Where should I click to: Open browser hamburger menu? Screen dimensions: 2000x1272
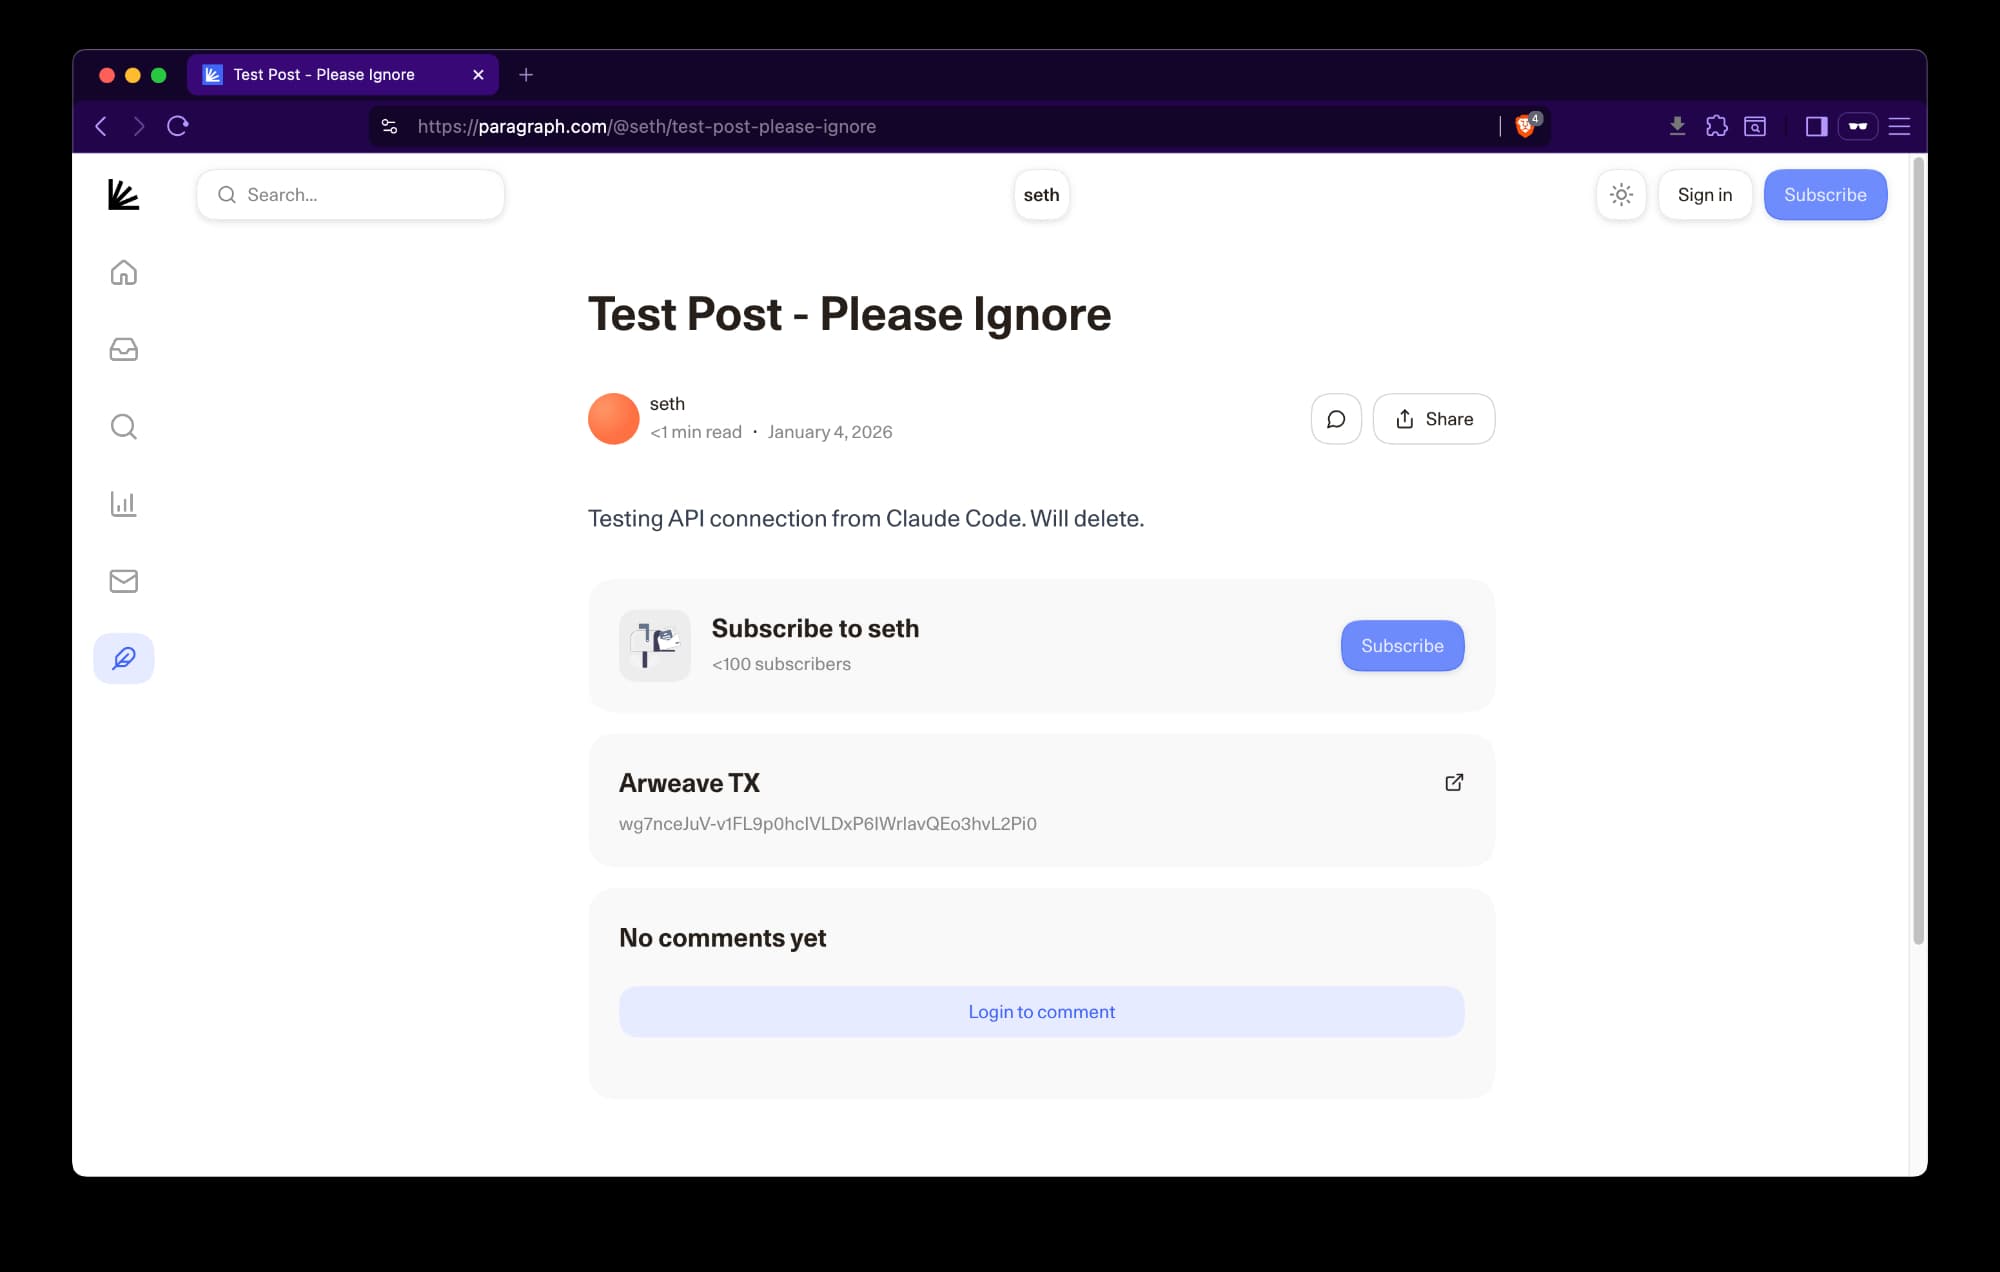(x=1899, y=126)
